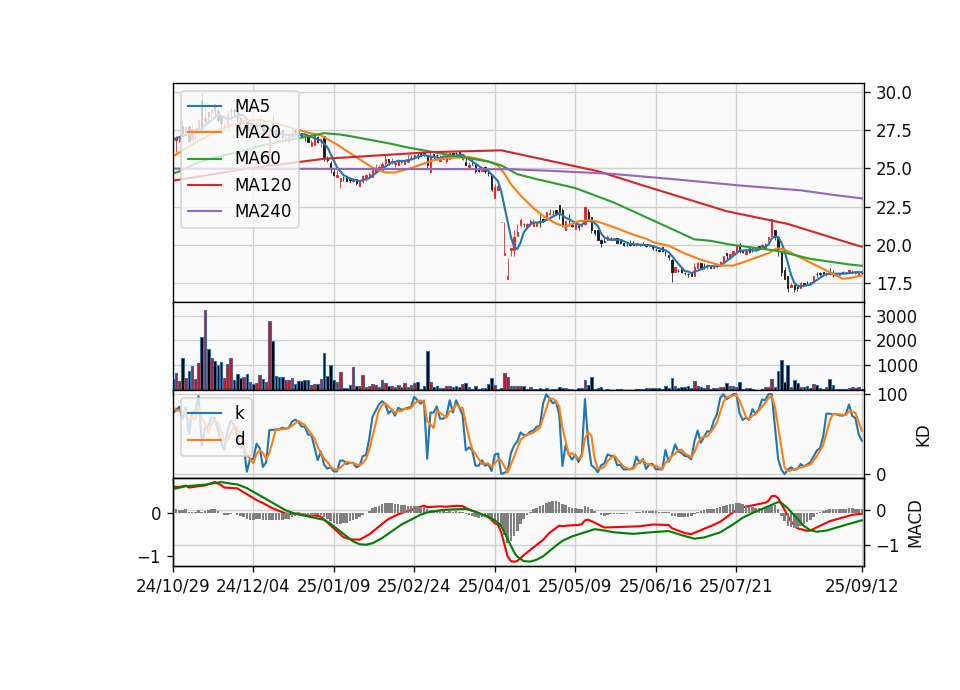Click the 2000 volume axis label
Viewport: 960px width, 690px height.
pyautogui.click(x=896, y=341)
